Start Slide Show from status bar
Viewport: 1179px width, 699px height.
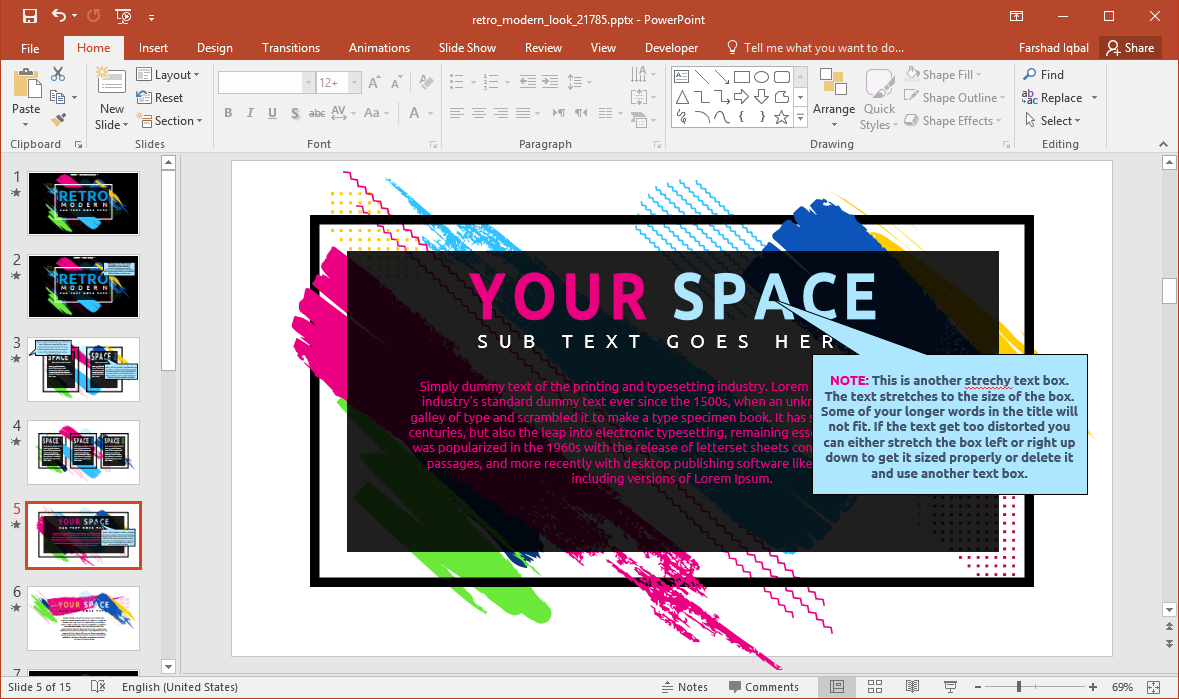(950, 686)
